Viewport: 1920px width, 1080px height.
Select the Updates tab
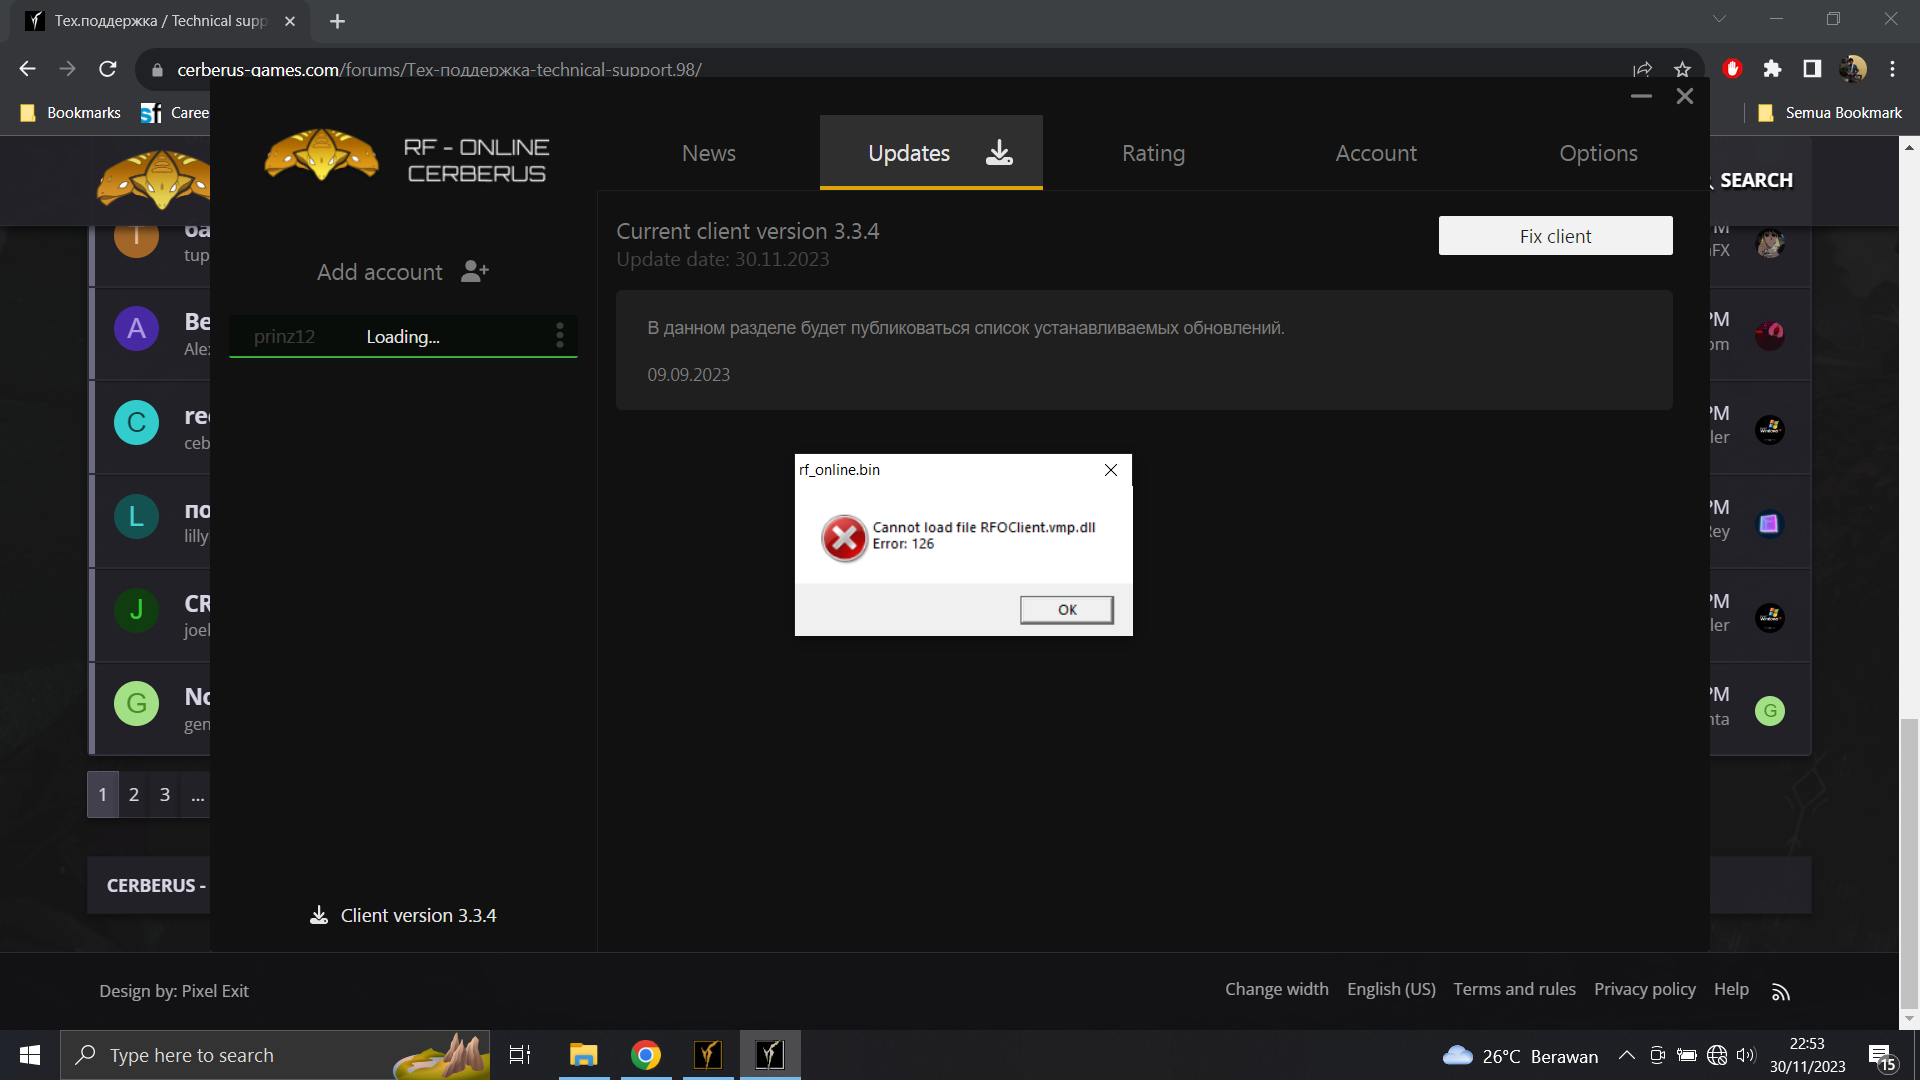click(x=931, y=153)
